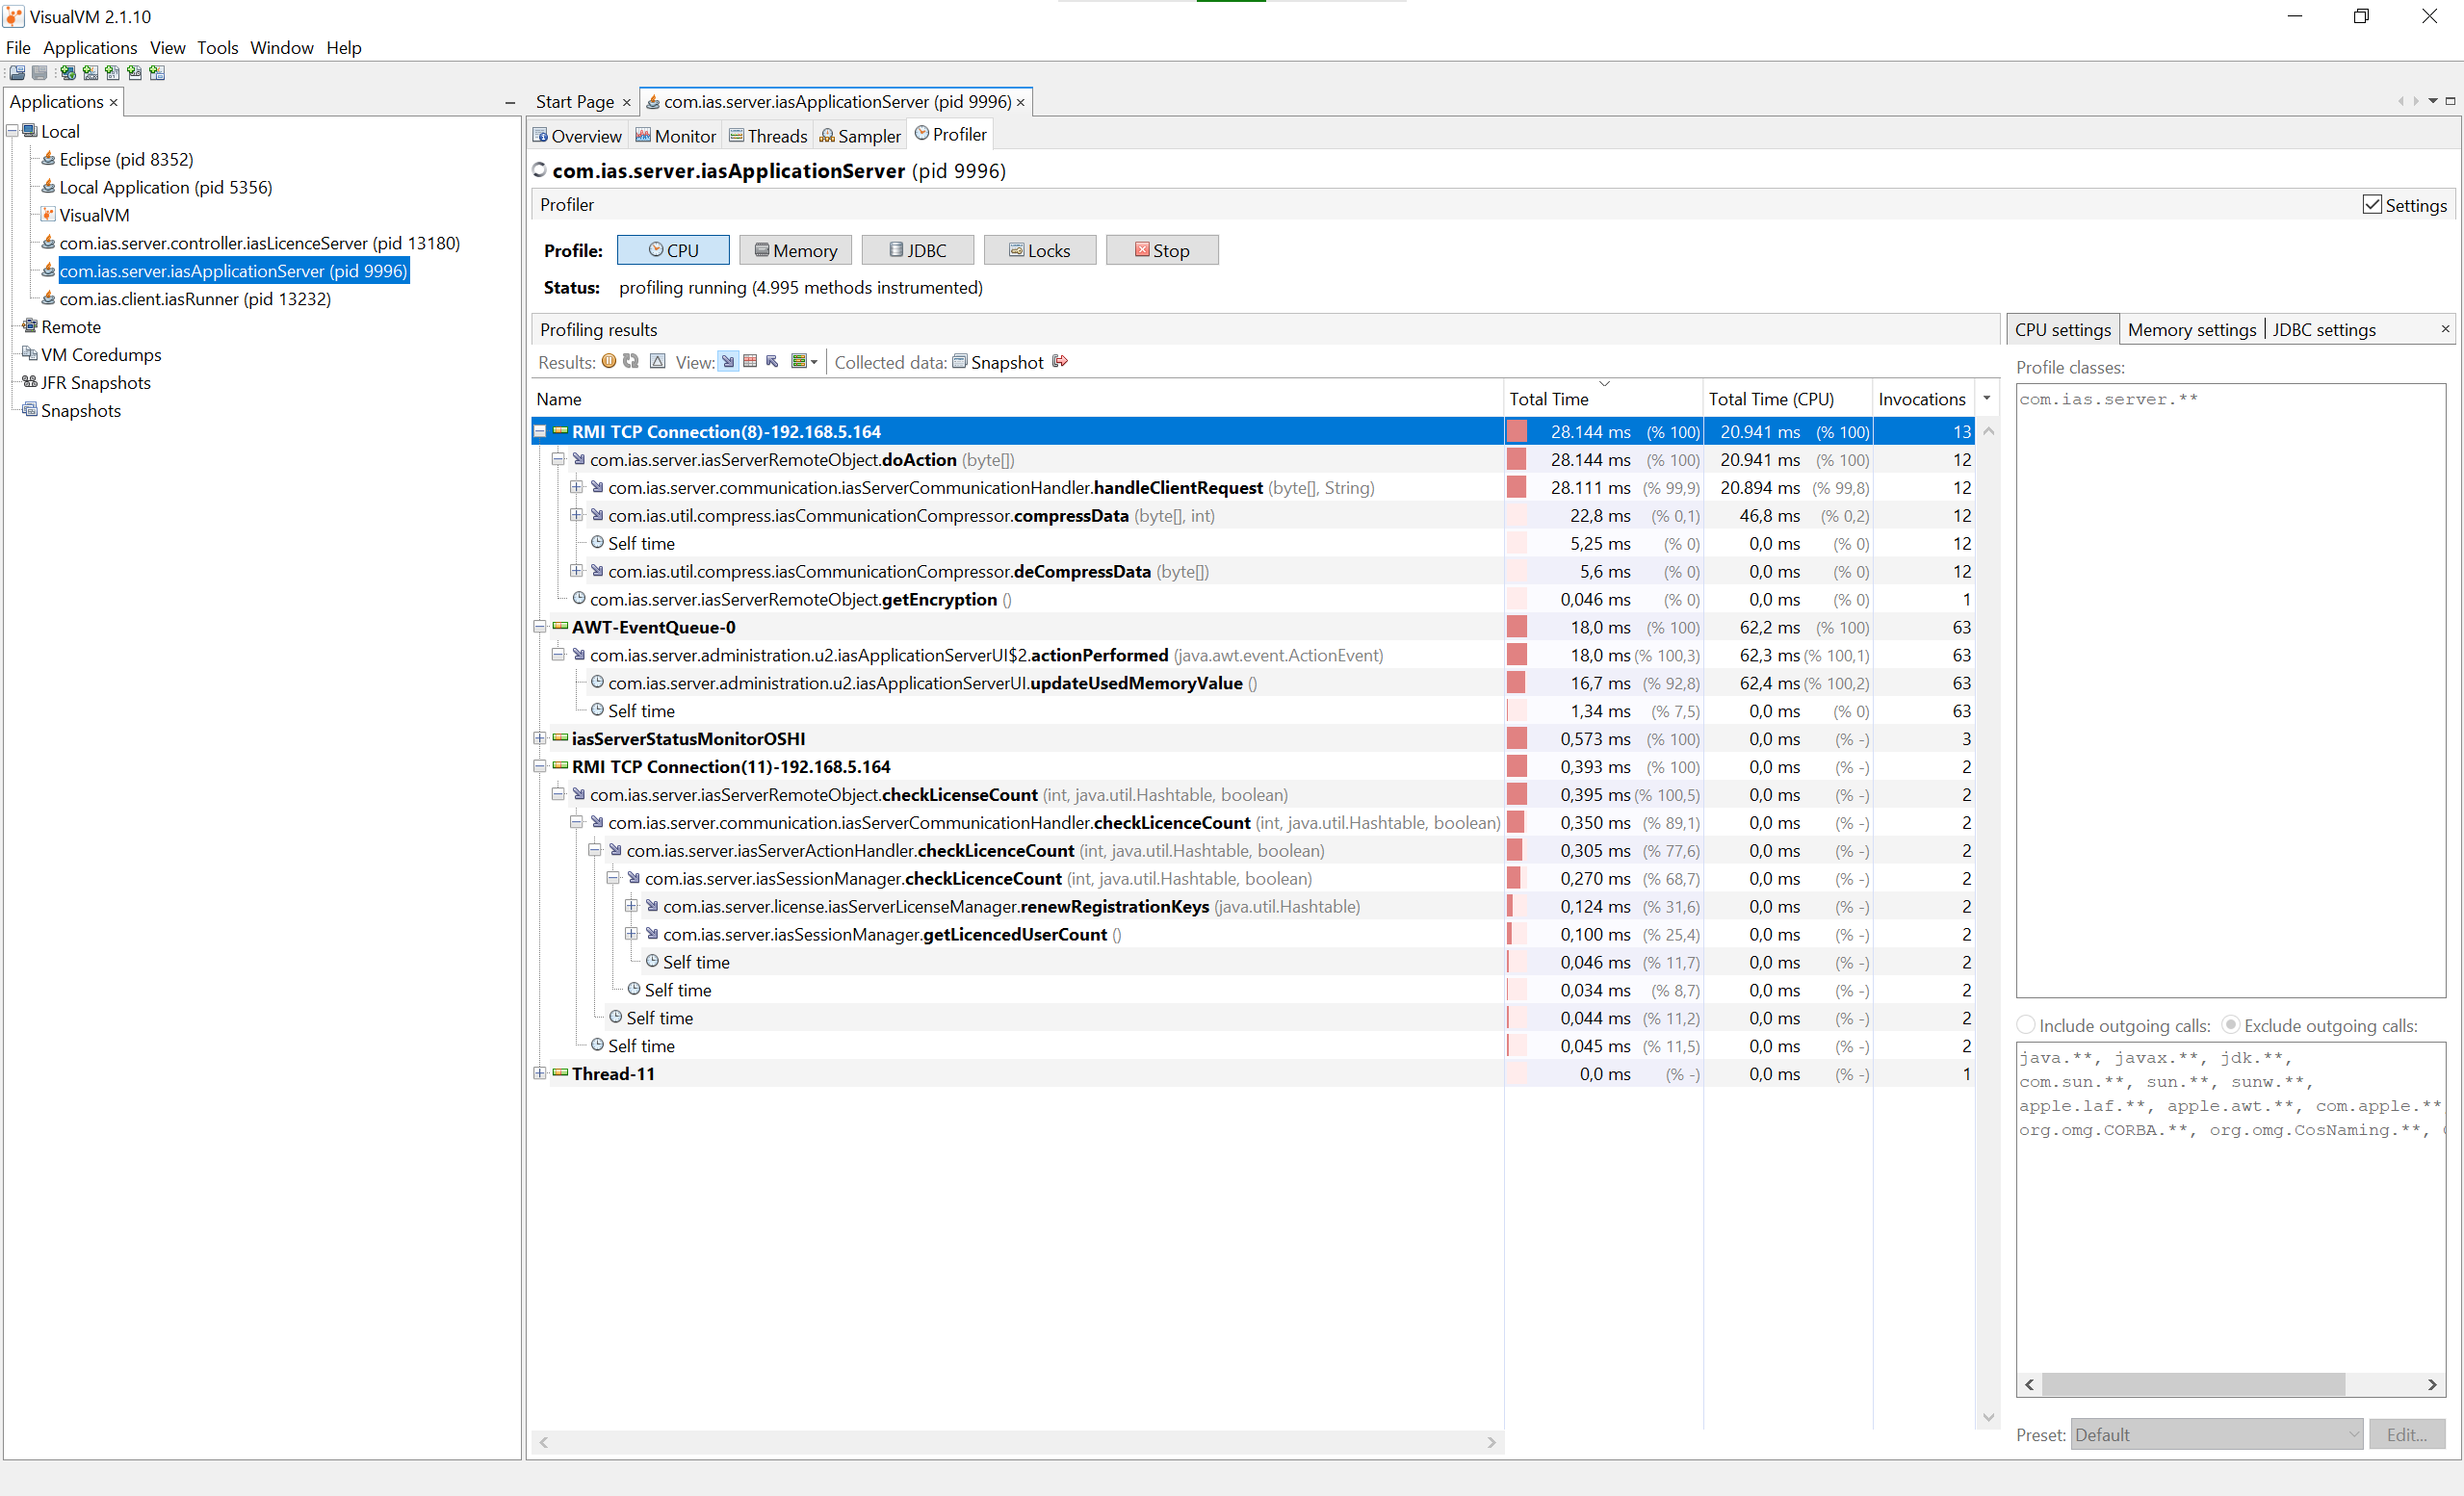2464x1496 pixels.
Task: Expand the Thread-11 node
Action: [x=540, y=1074]
